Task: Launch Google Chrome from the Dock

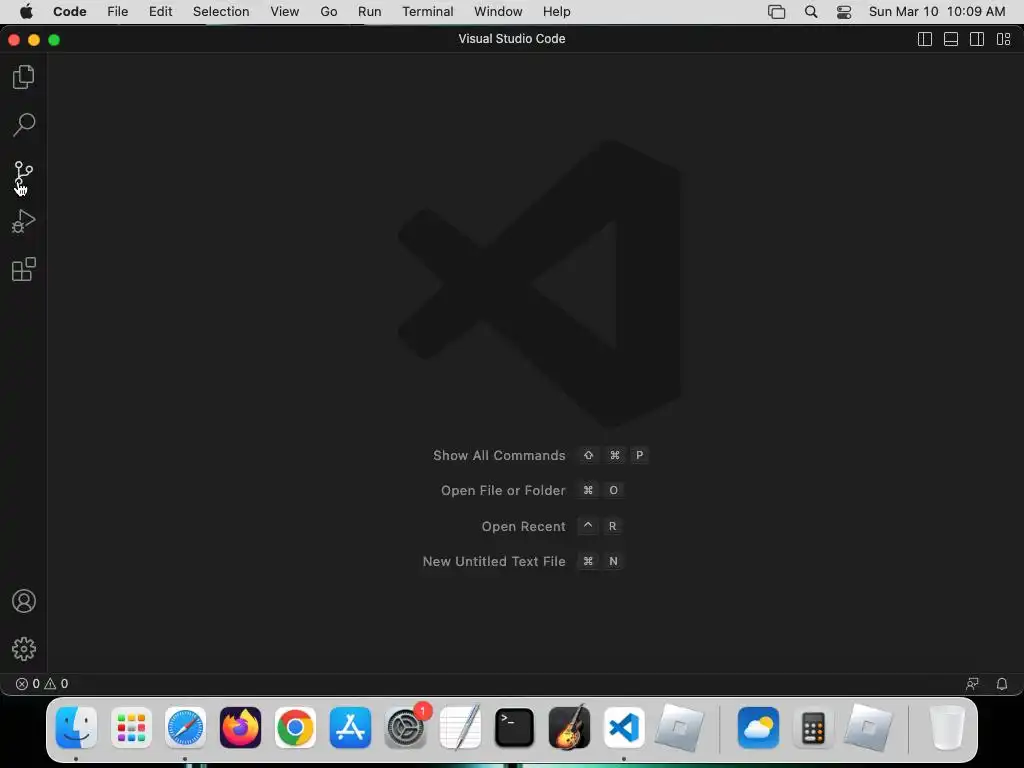Action: coord(295,728)
